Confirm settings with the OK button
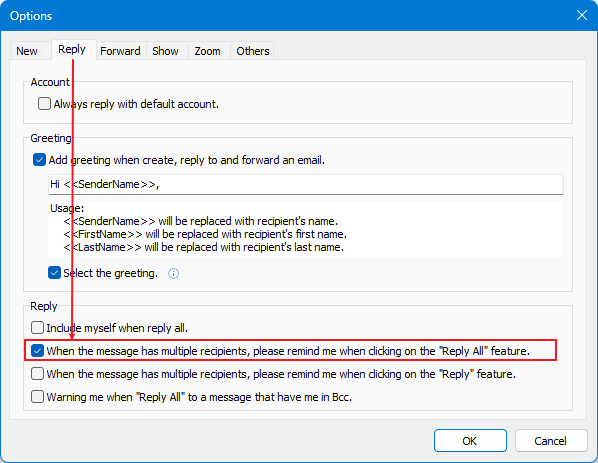 (470, 440)
